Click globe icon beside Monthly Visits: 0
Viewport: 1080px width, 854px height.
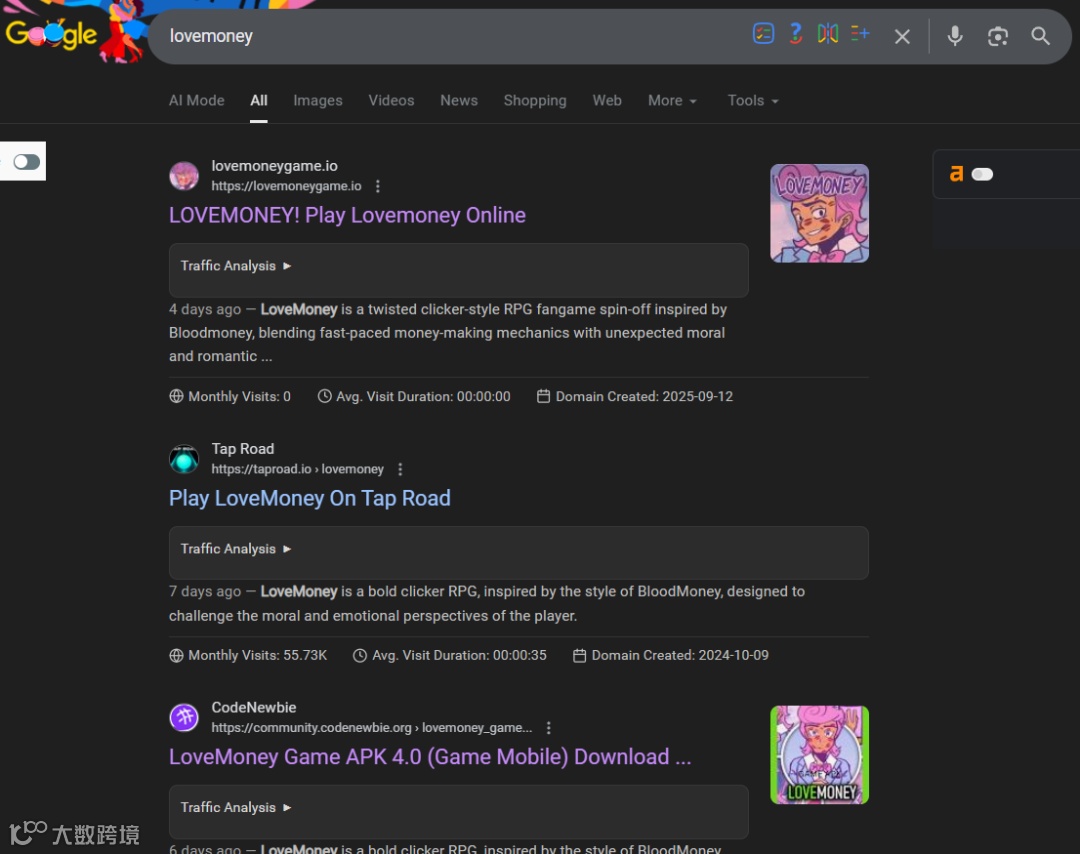point(176,396)
